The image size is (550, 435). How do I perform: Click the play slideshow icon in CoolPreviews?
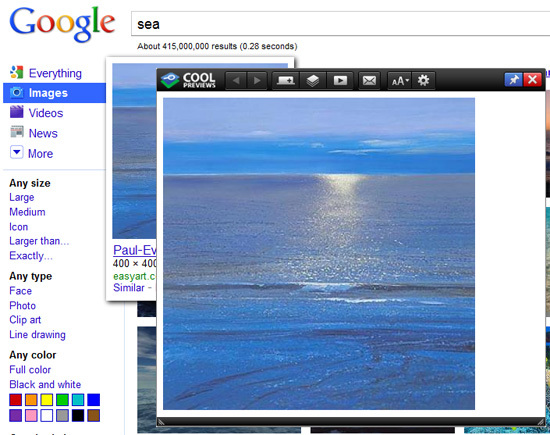pos(340,81)
